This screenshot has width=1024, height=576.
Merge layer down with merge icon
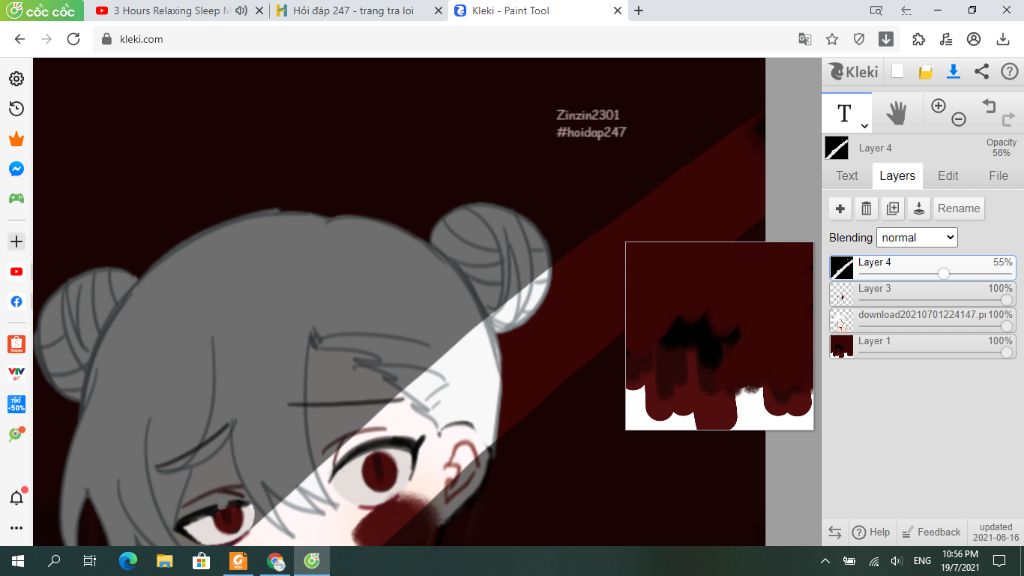coord(919,208)
